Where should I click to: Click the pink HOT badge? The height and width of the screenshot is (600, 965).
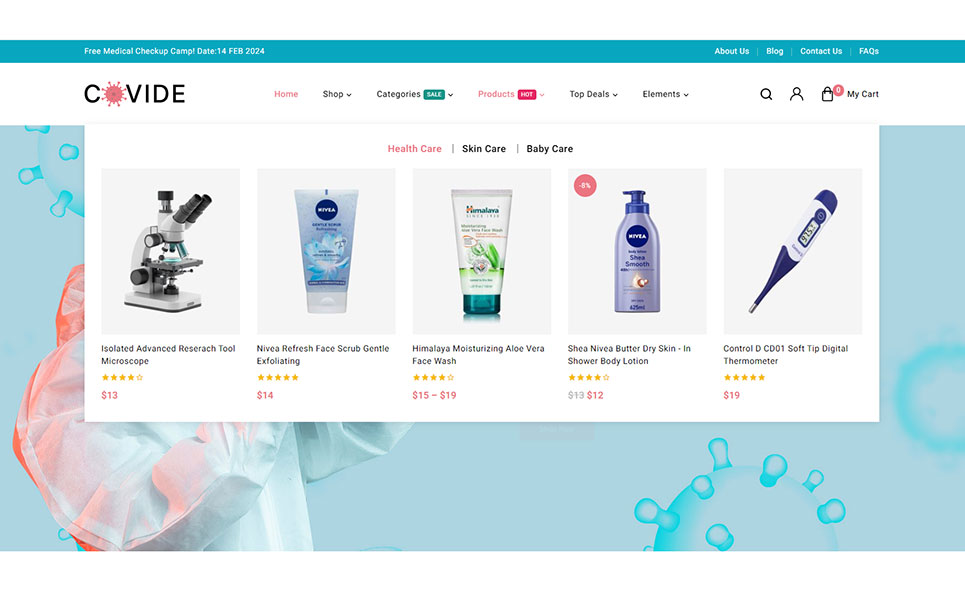[527, 94]
